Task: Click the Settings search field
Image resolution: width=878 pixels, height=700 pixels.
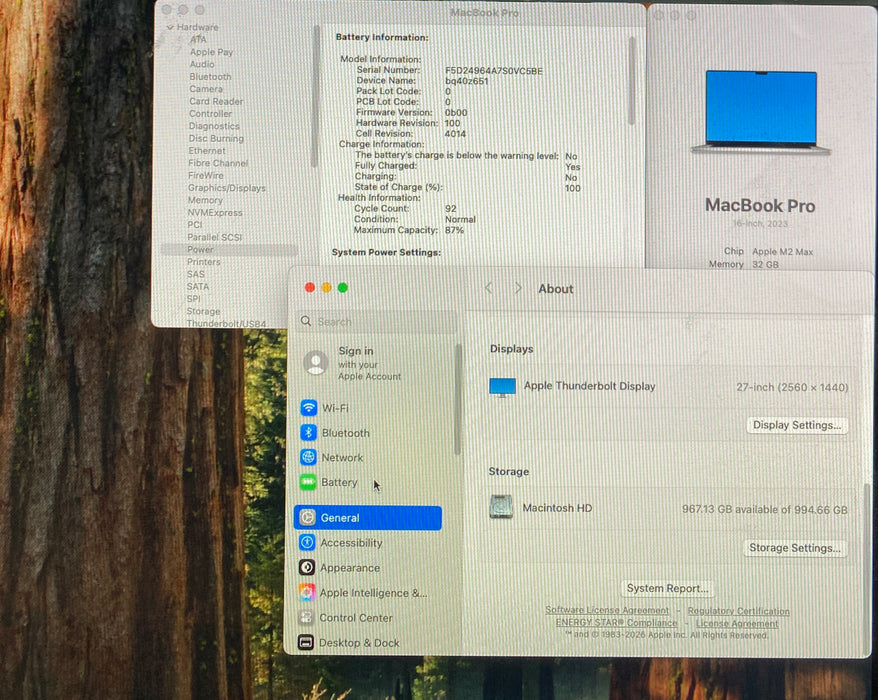Action: [377, 321]
